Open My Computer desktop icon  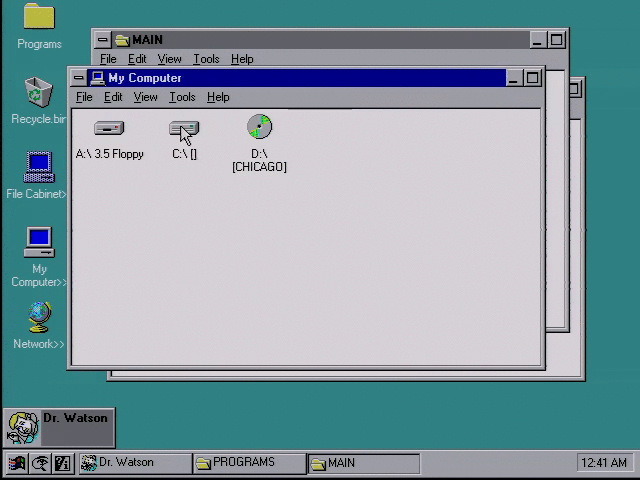(39, 242)
